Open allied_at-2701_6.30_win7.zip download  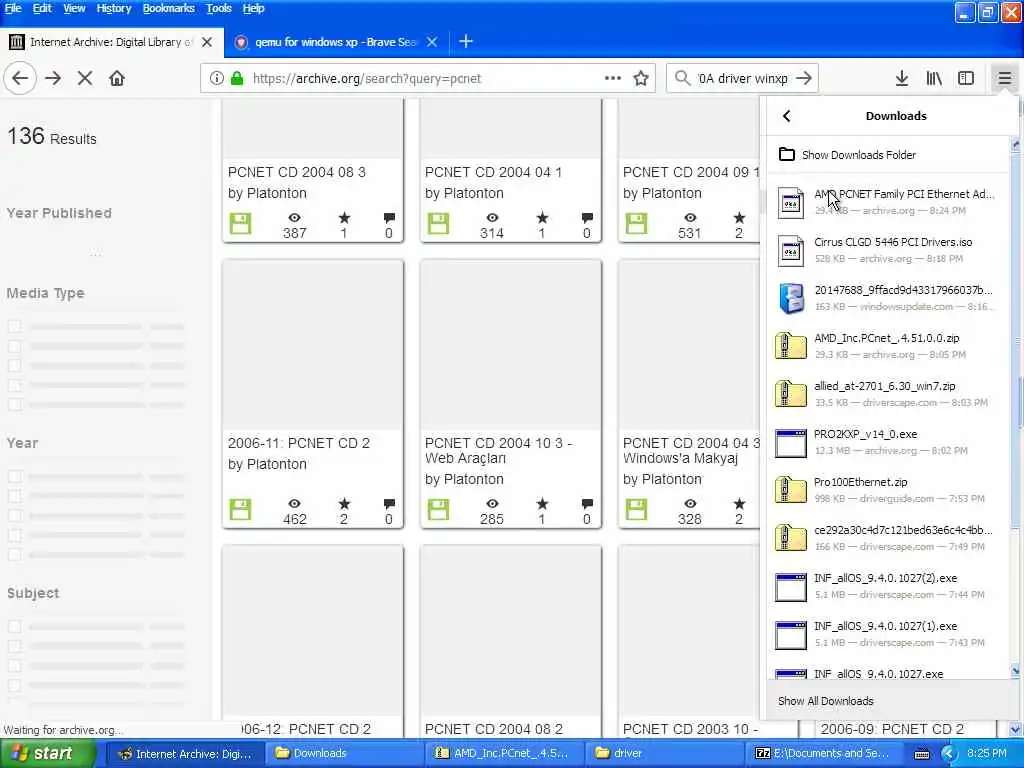pos(888,394)
